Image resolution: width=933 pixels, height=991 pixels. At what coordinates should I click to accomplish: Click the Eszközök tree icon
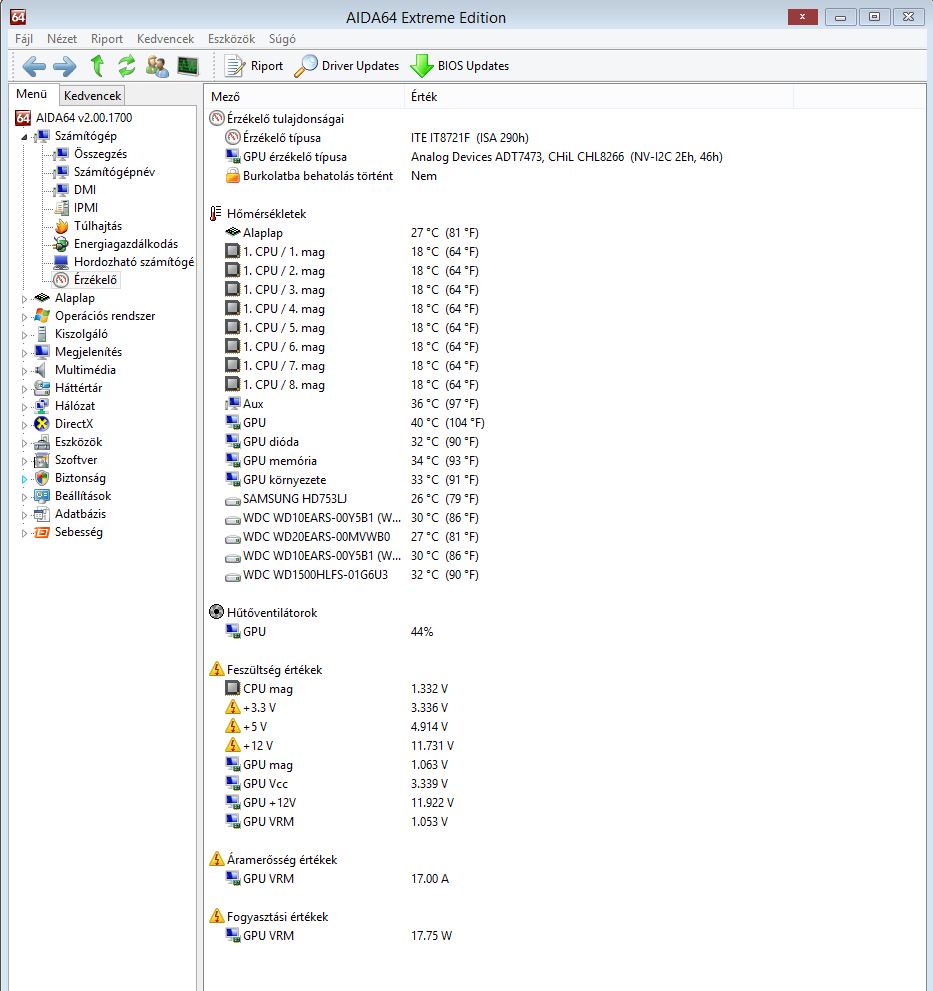click(42, 442)
